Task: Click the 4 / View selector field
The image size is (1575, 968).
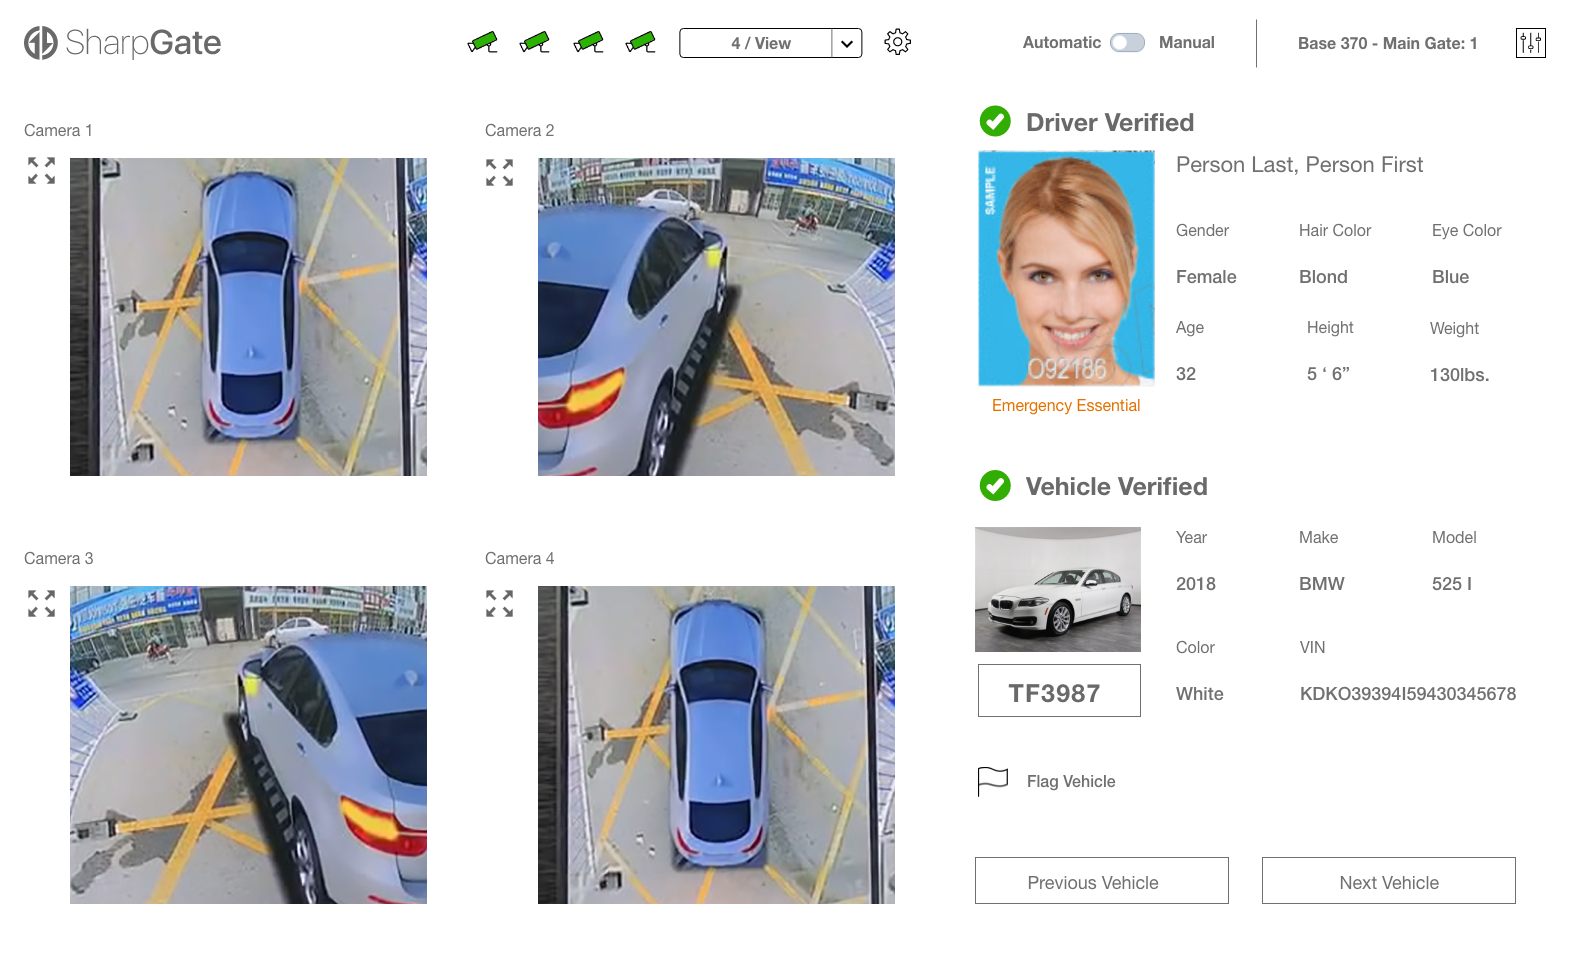Action: coord(756,43)
